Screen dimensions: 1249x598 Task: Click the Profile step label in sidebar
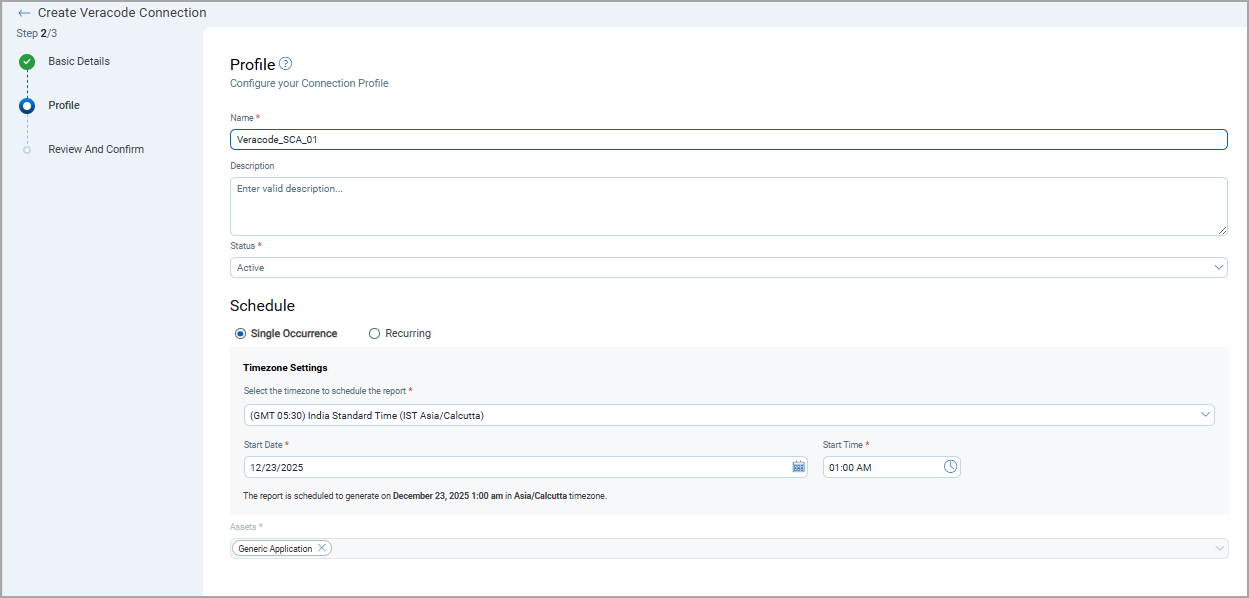click(64, 106)
